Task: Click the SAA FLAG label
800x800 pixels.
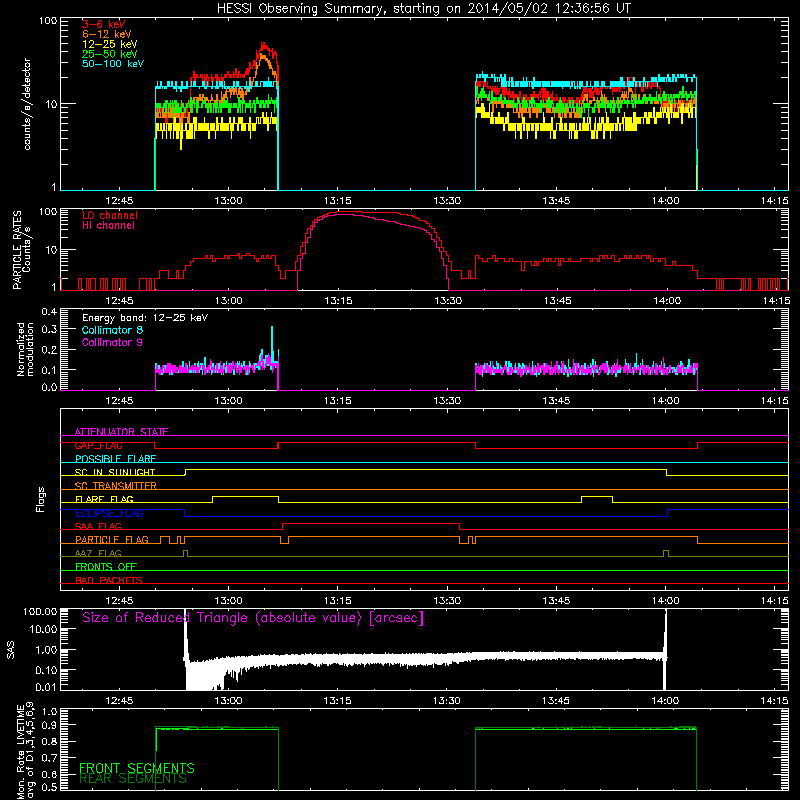Action: point(98,526)
